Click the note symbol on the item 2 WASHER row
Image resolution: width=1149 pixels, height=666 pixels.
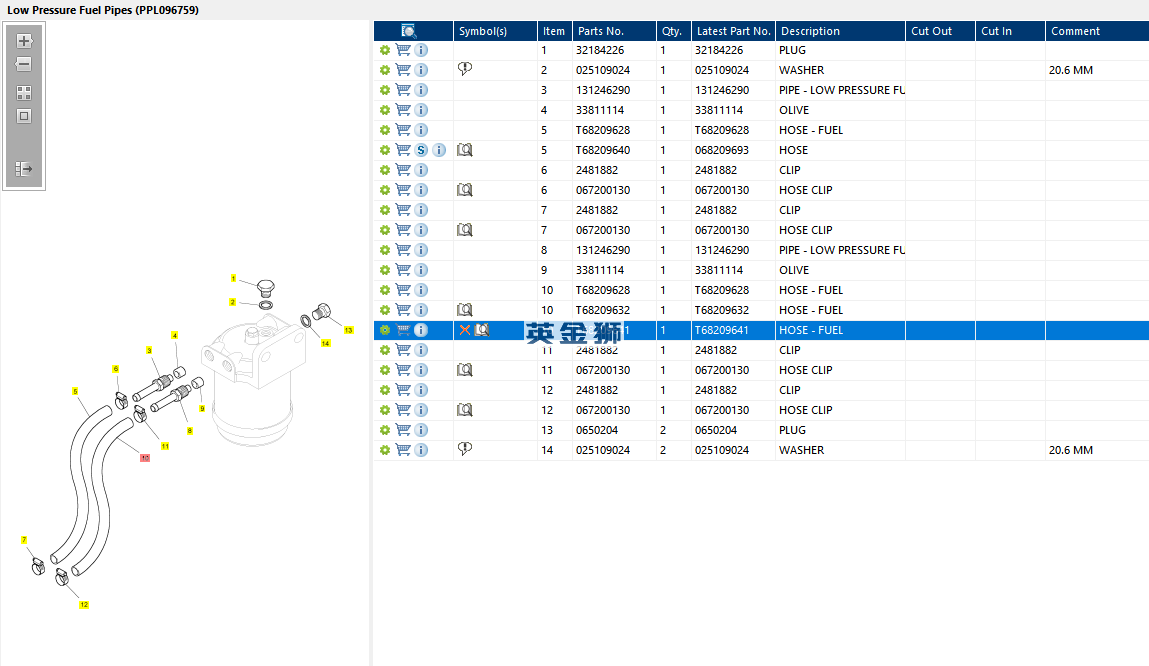point(465,69)
